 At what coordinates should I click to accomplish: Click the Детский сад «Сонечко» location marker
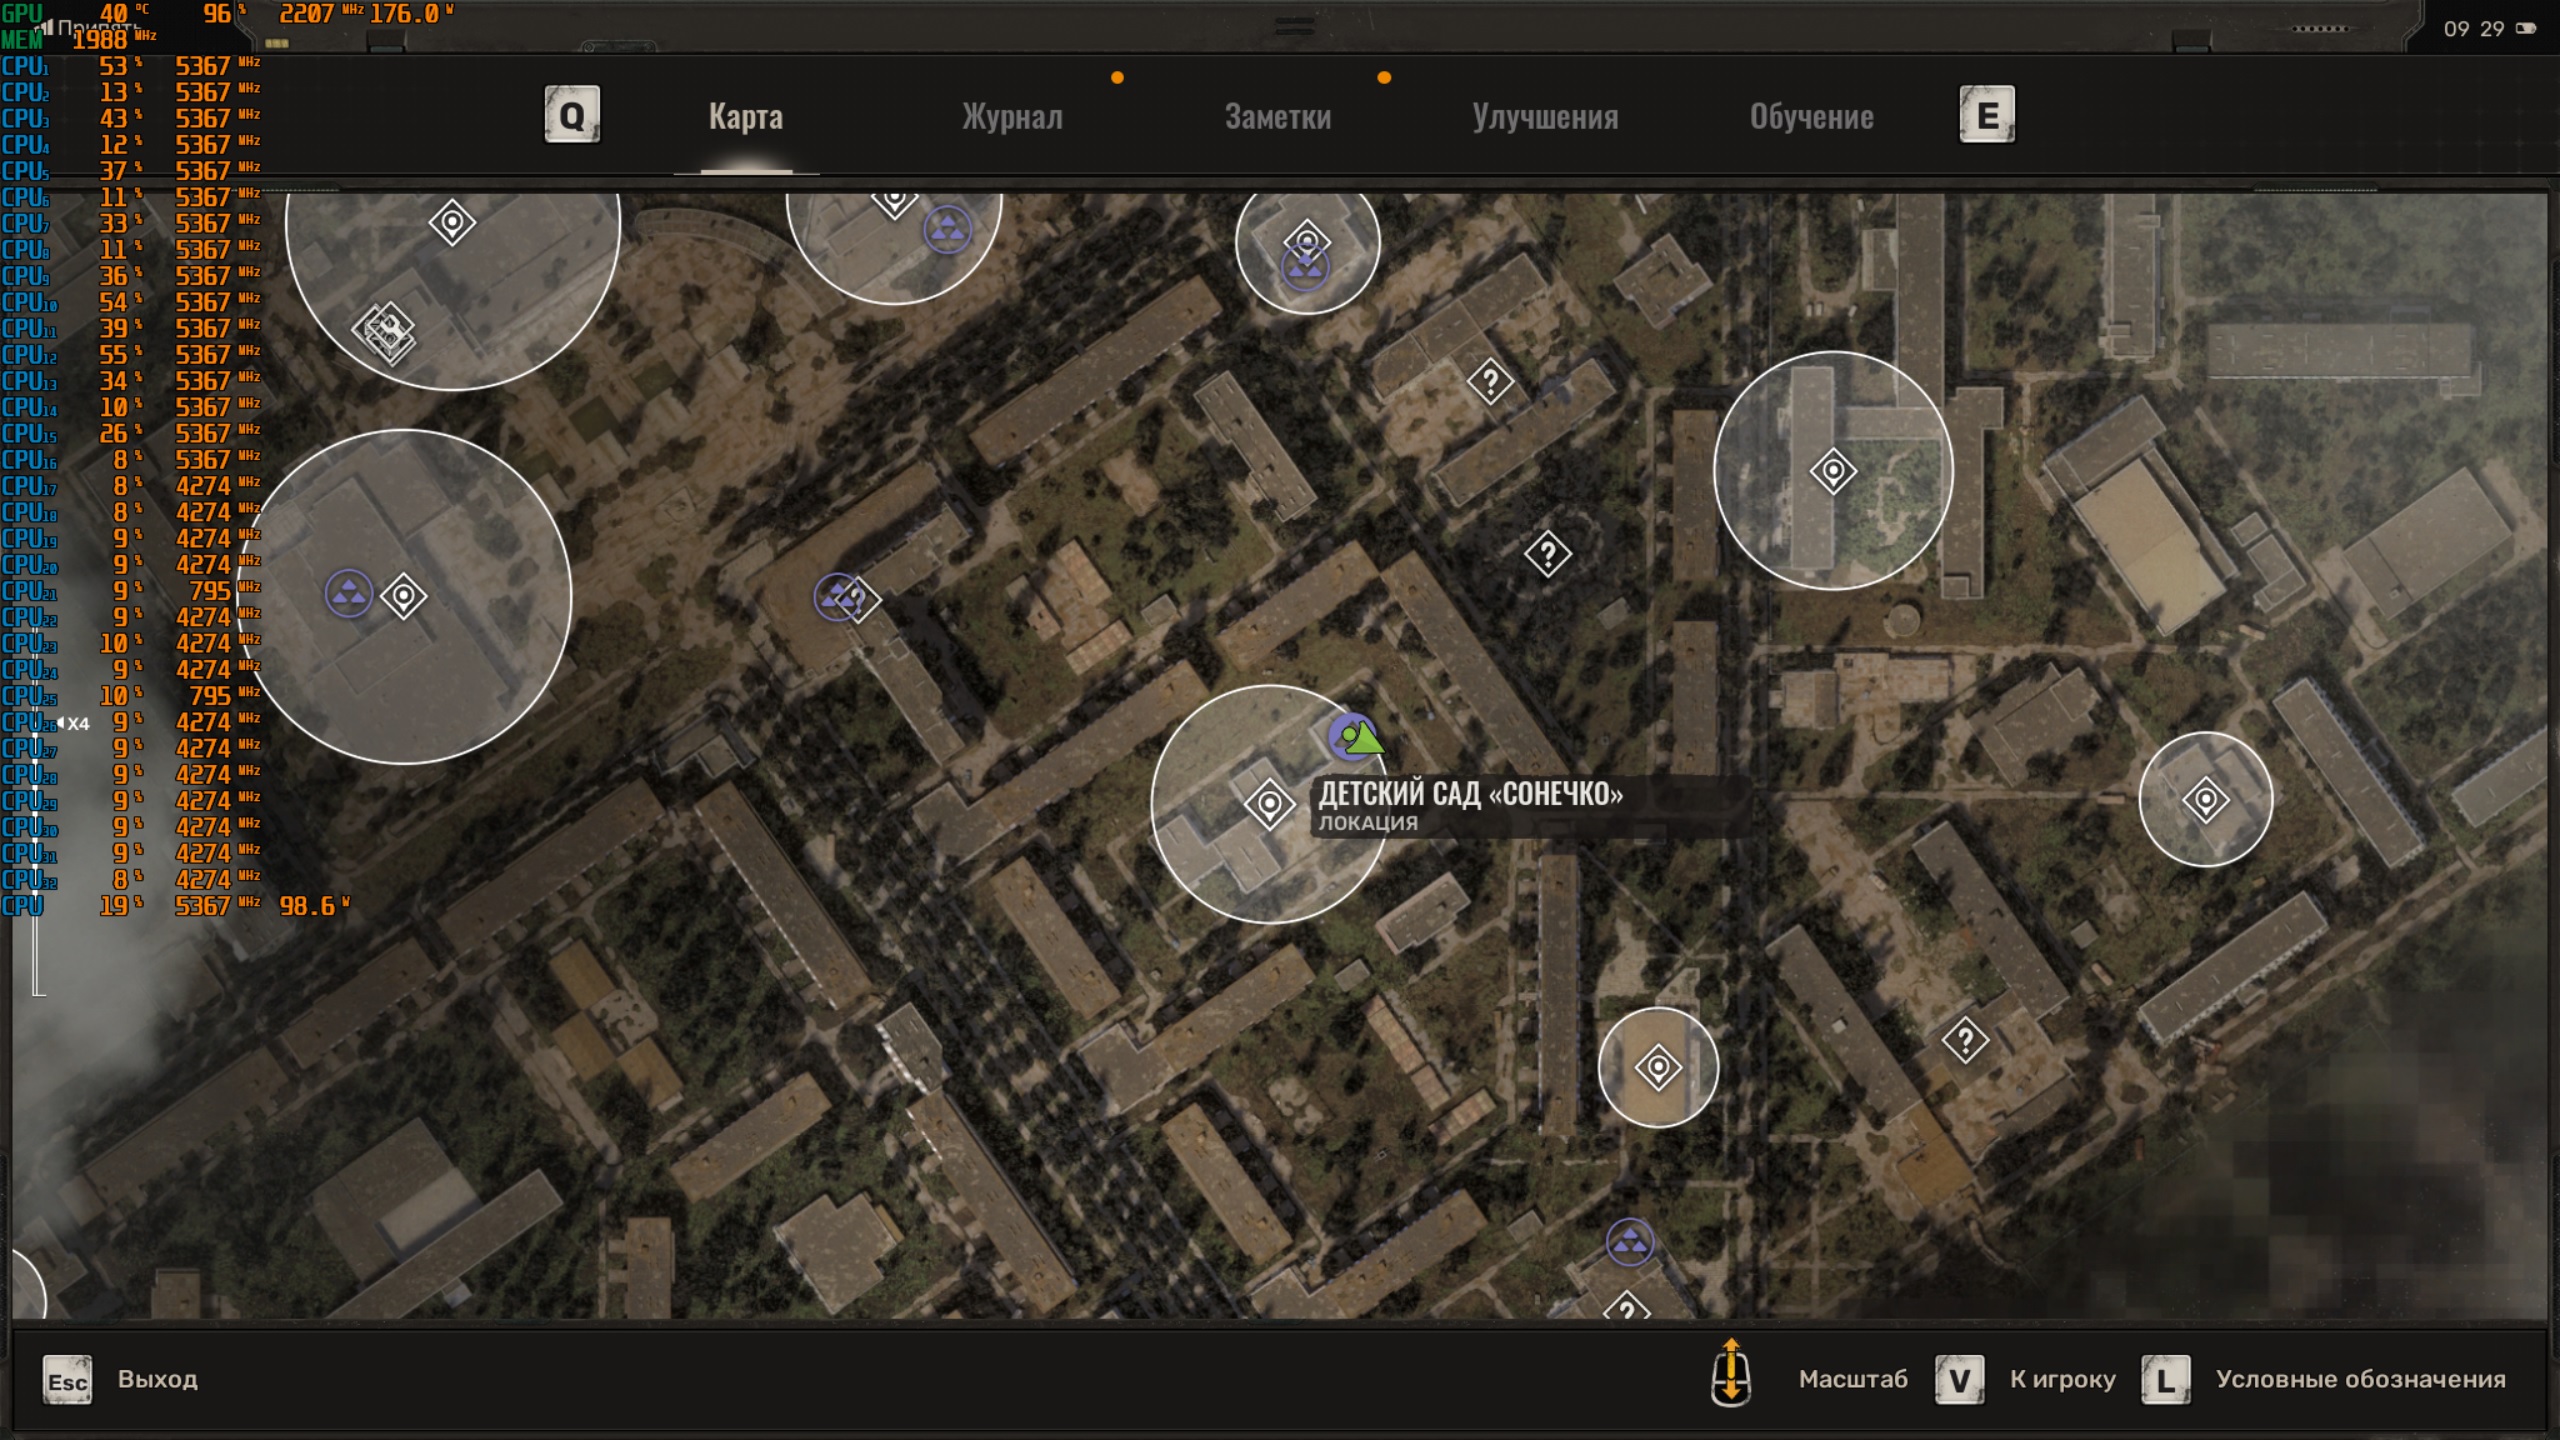tap(1269, 803)
